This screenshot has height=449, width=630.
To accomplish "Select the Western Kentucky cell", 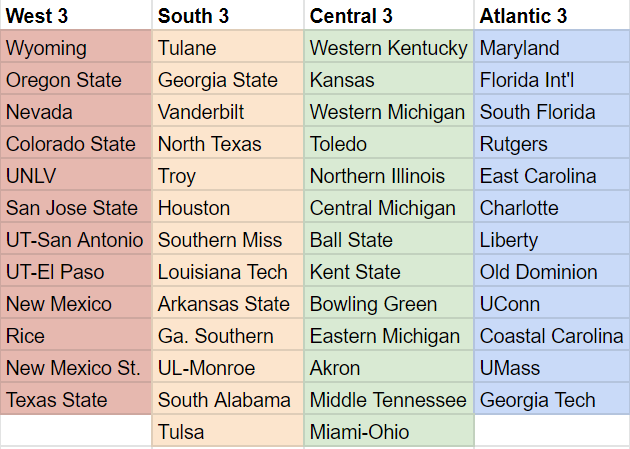I will (x=389, y=46).
